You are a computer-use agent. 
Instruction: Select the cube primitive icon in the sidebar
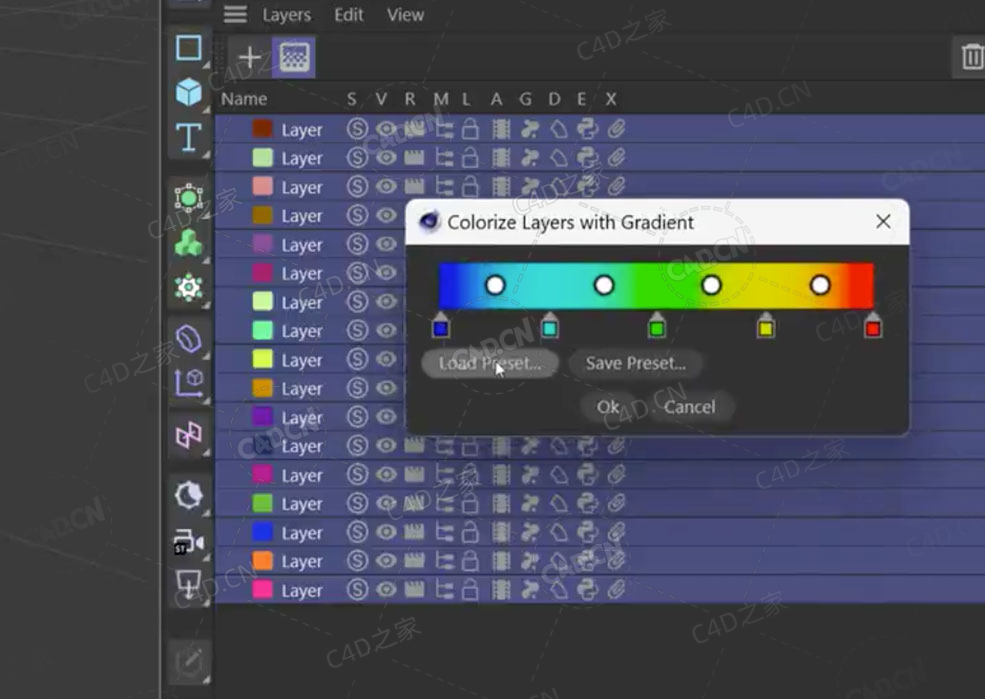coord(188,92)
